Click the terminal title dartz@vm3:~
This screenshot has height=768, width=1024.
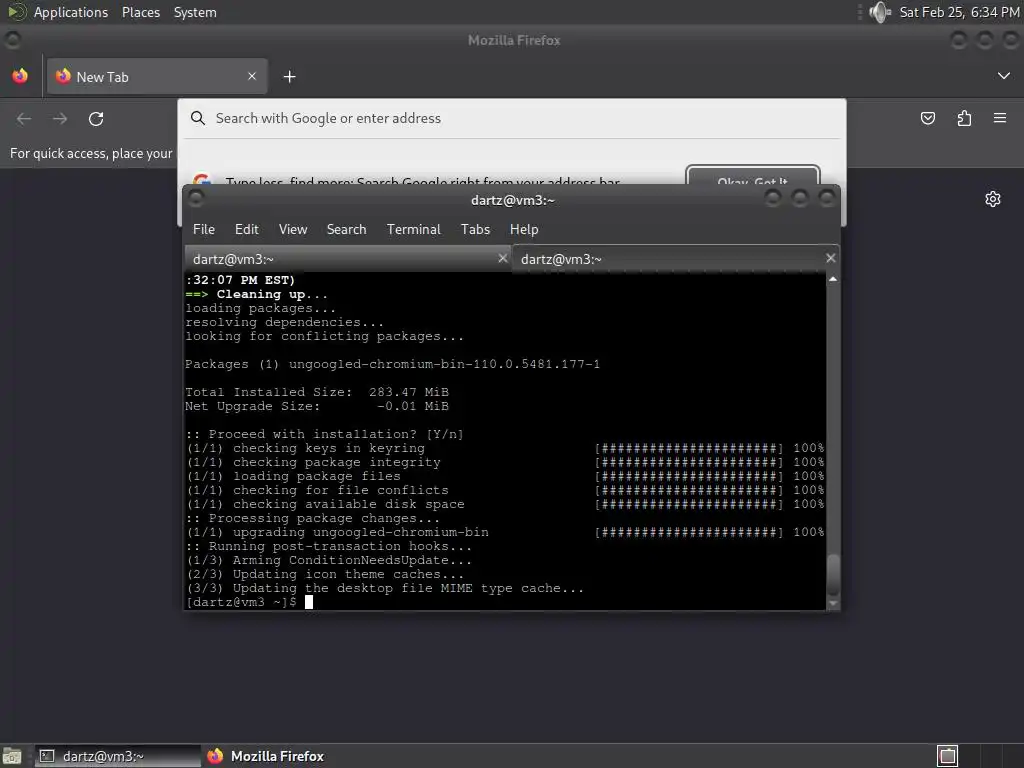[513, 200]
